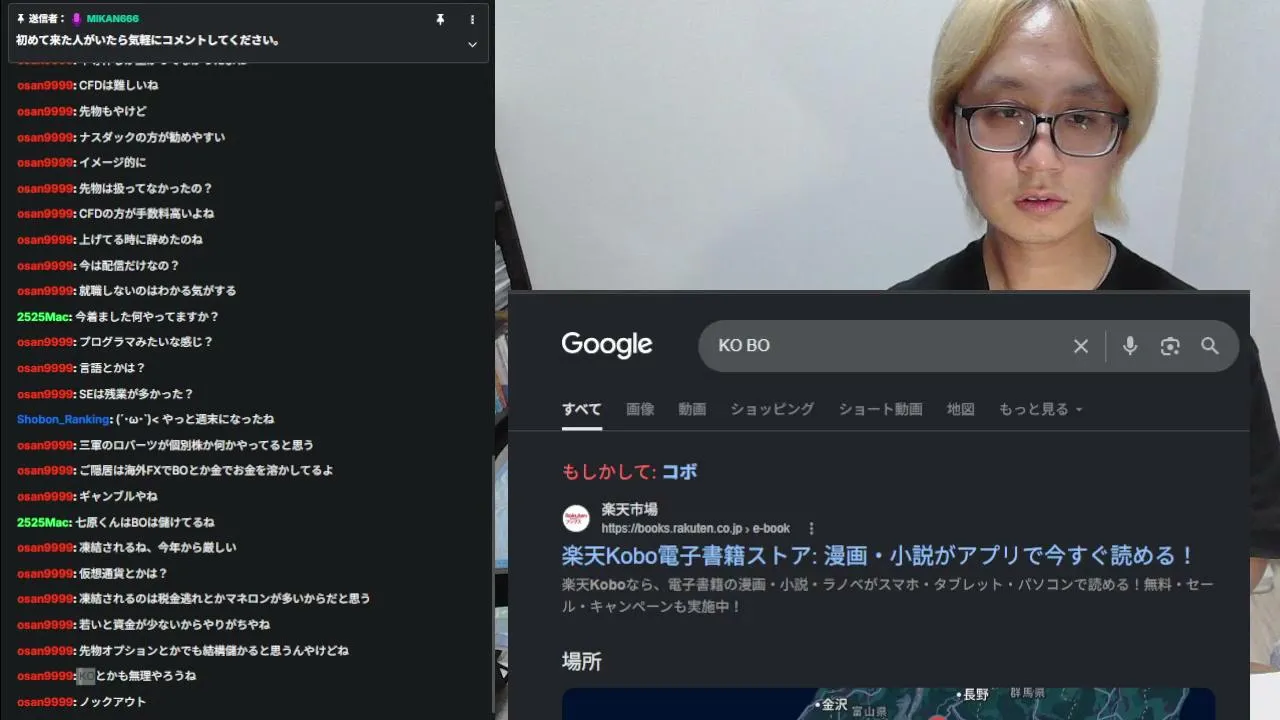
Task: Click the chat message "就職しないのはわかる気がする"
Action: tap(158, 291)
